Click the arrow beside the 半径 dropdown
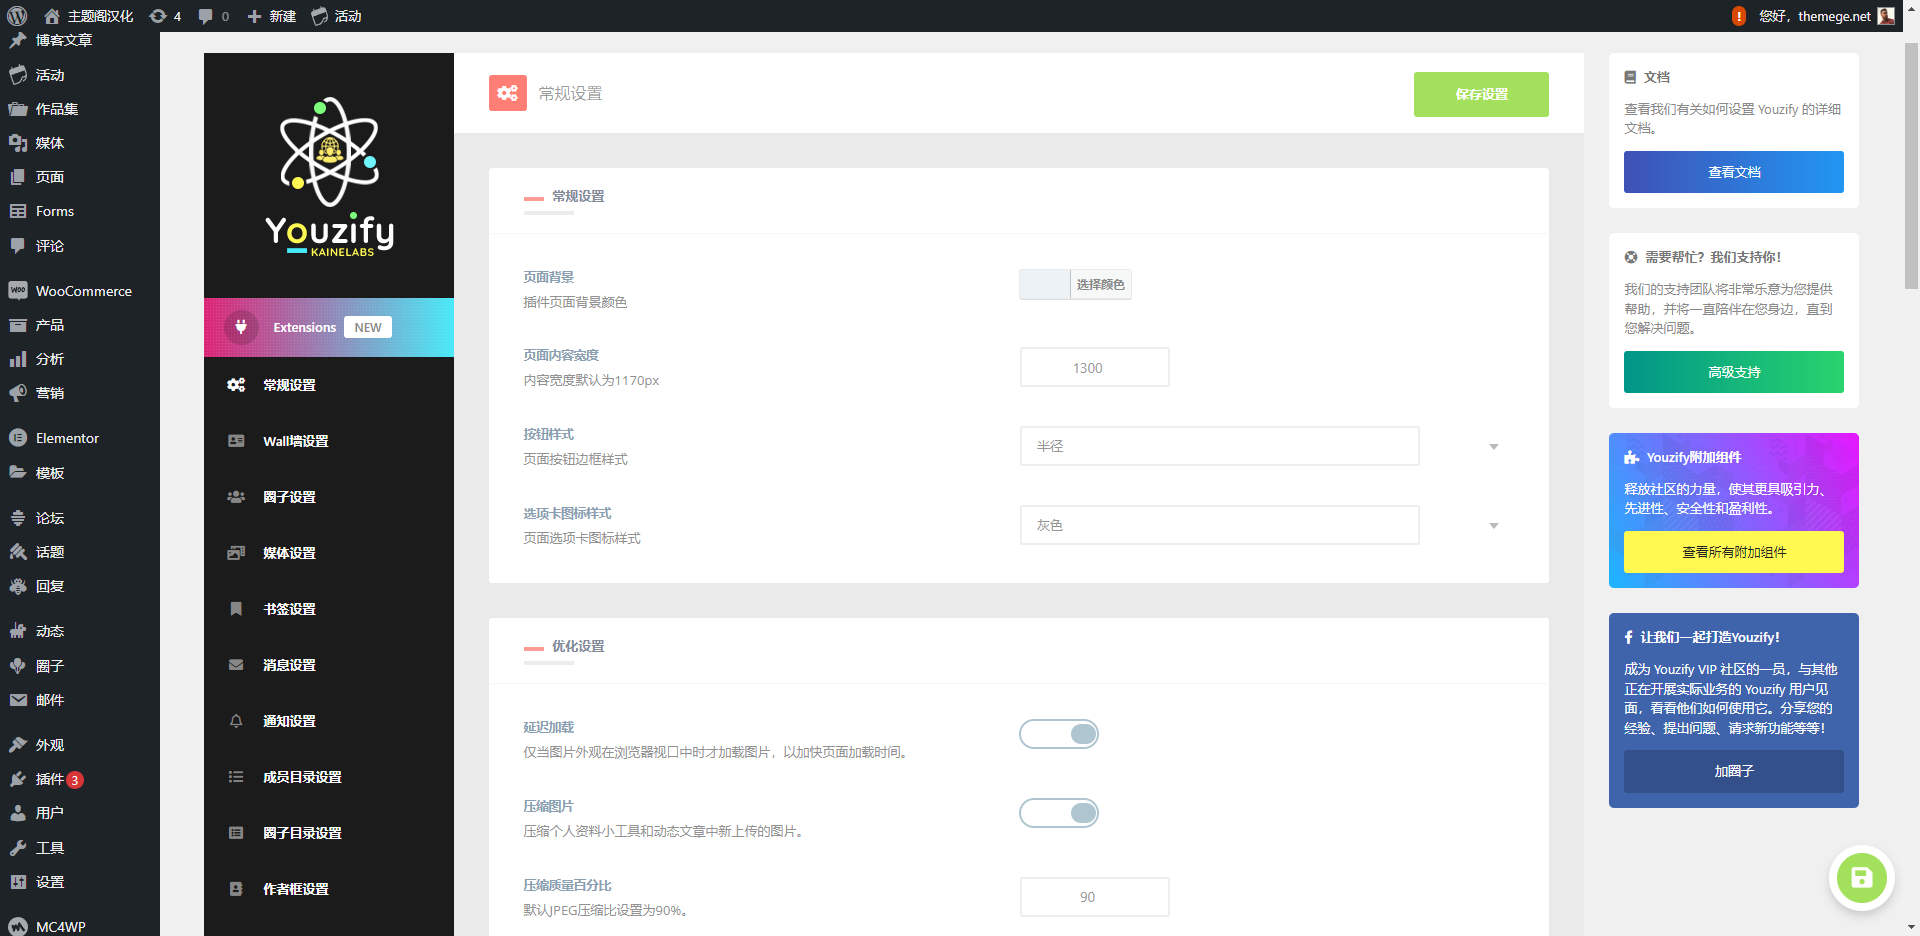 [x=1493, y=447]
